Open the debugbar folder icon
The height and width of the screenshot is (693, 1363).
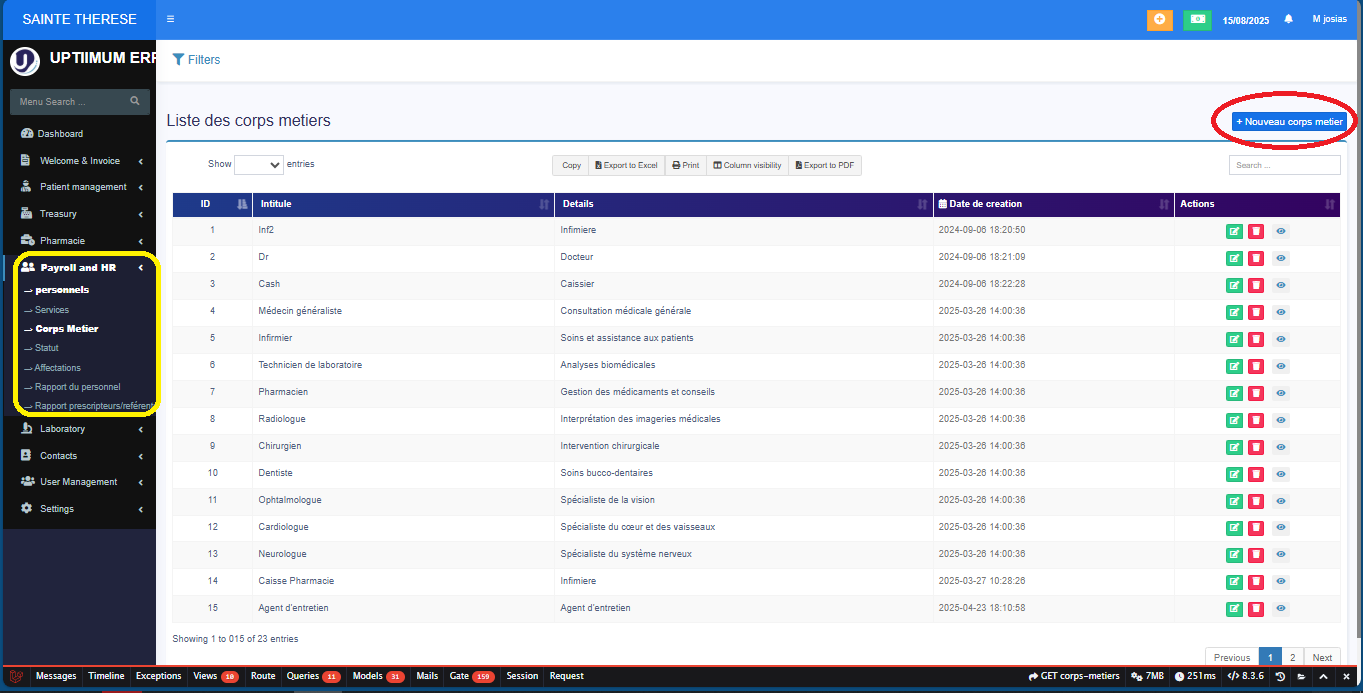click(1301, 677)
